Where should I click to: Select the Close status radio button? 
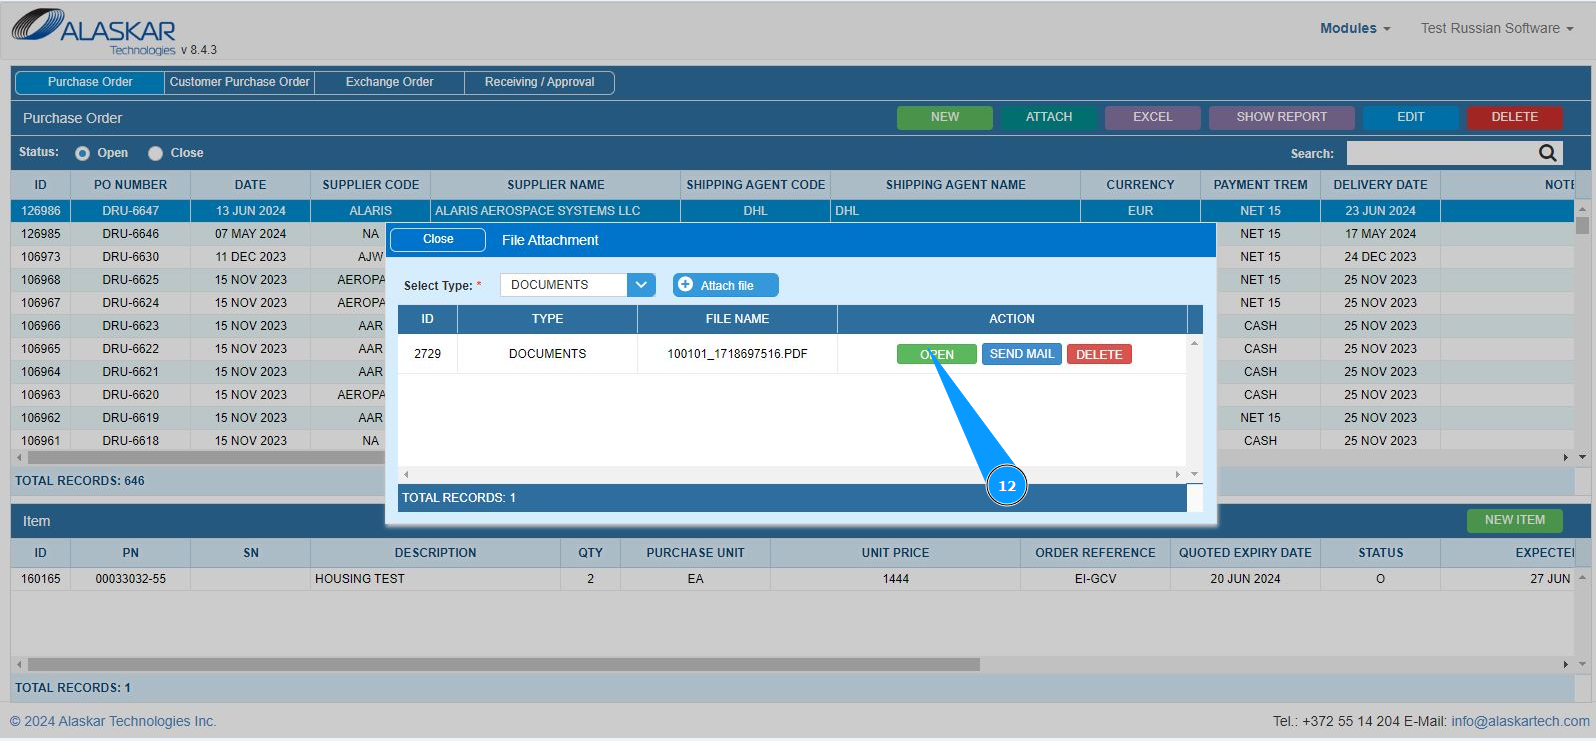pyautogui.click(x=155, y=153)
